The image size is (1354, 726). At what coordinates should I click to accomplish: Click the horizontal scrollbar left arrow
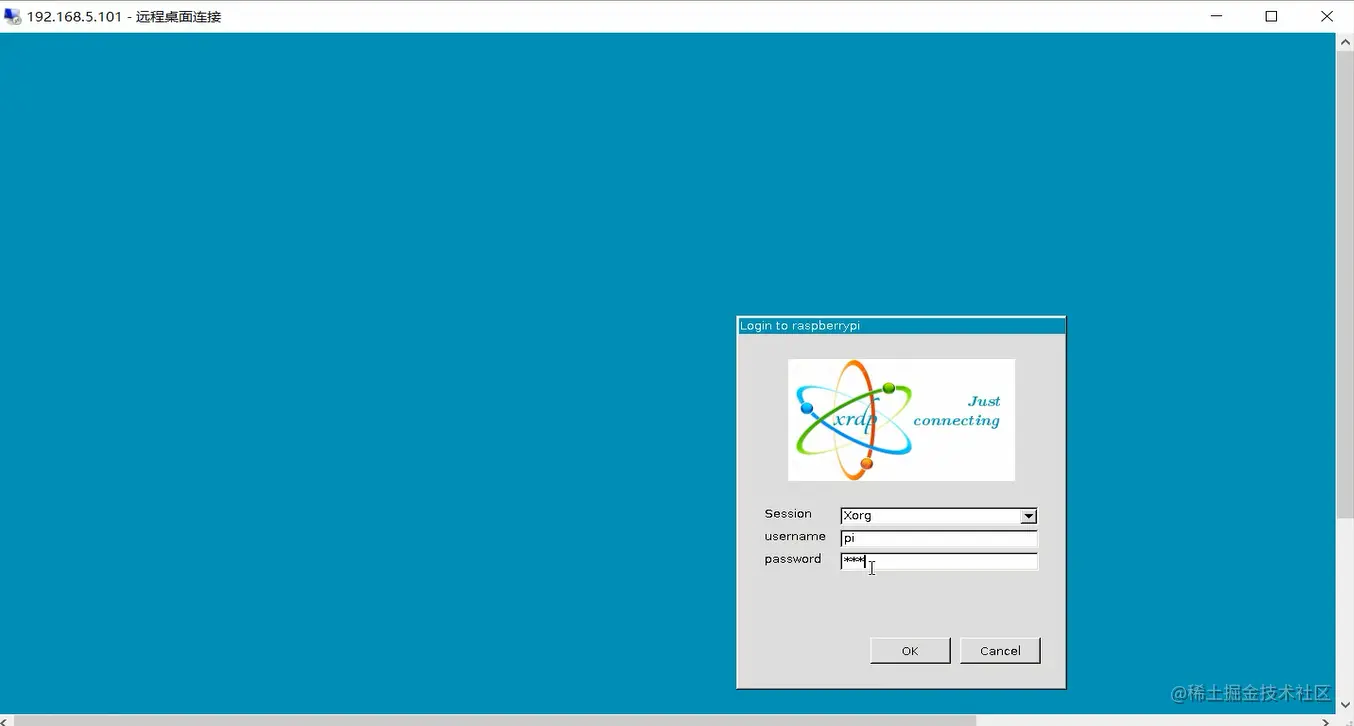7,720
